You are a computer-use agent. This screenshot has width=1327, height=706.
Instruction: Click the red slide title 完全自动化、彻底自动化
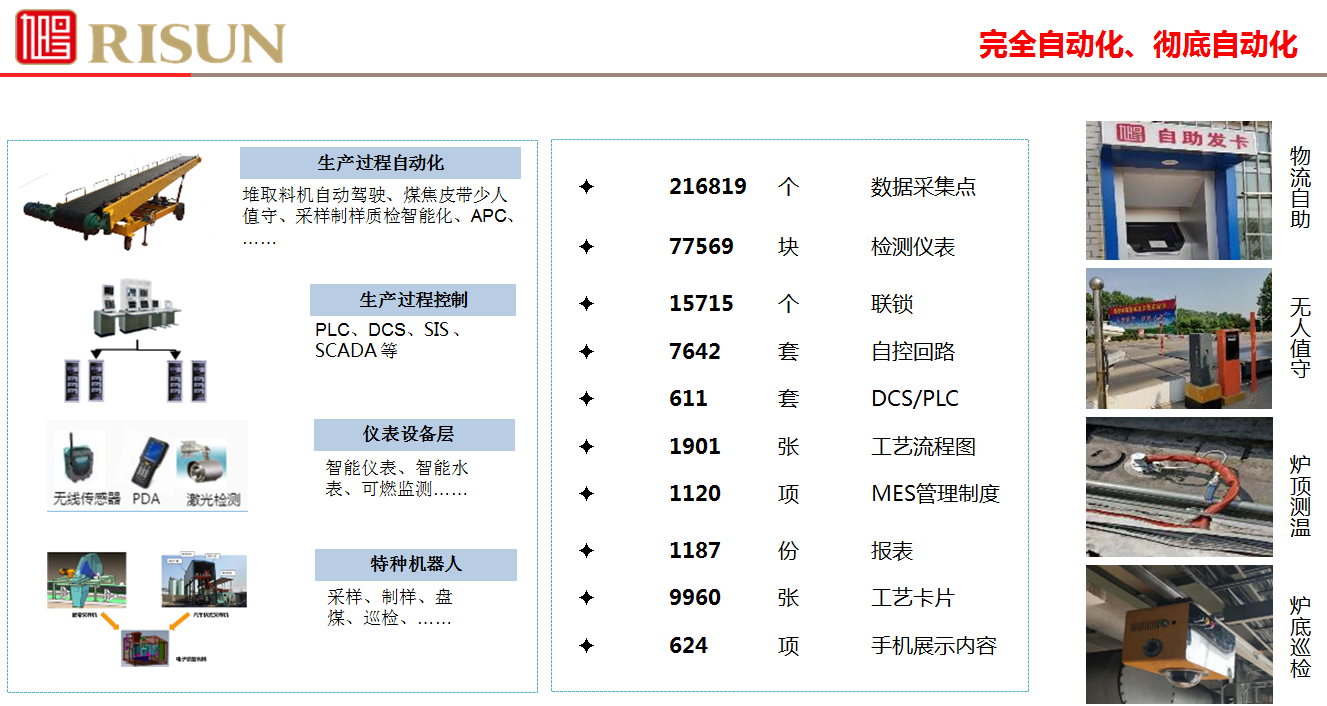click(x=1138, y=45)
